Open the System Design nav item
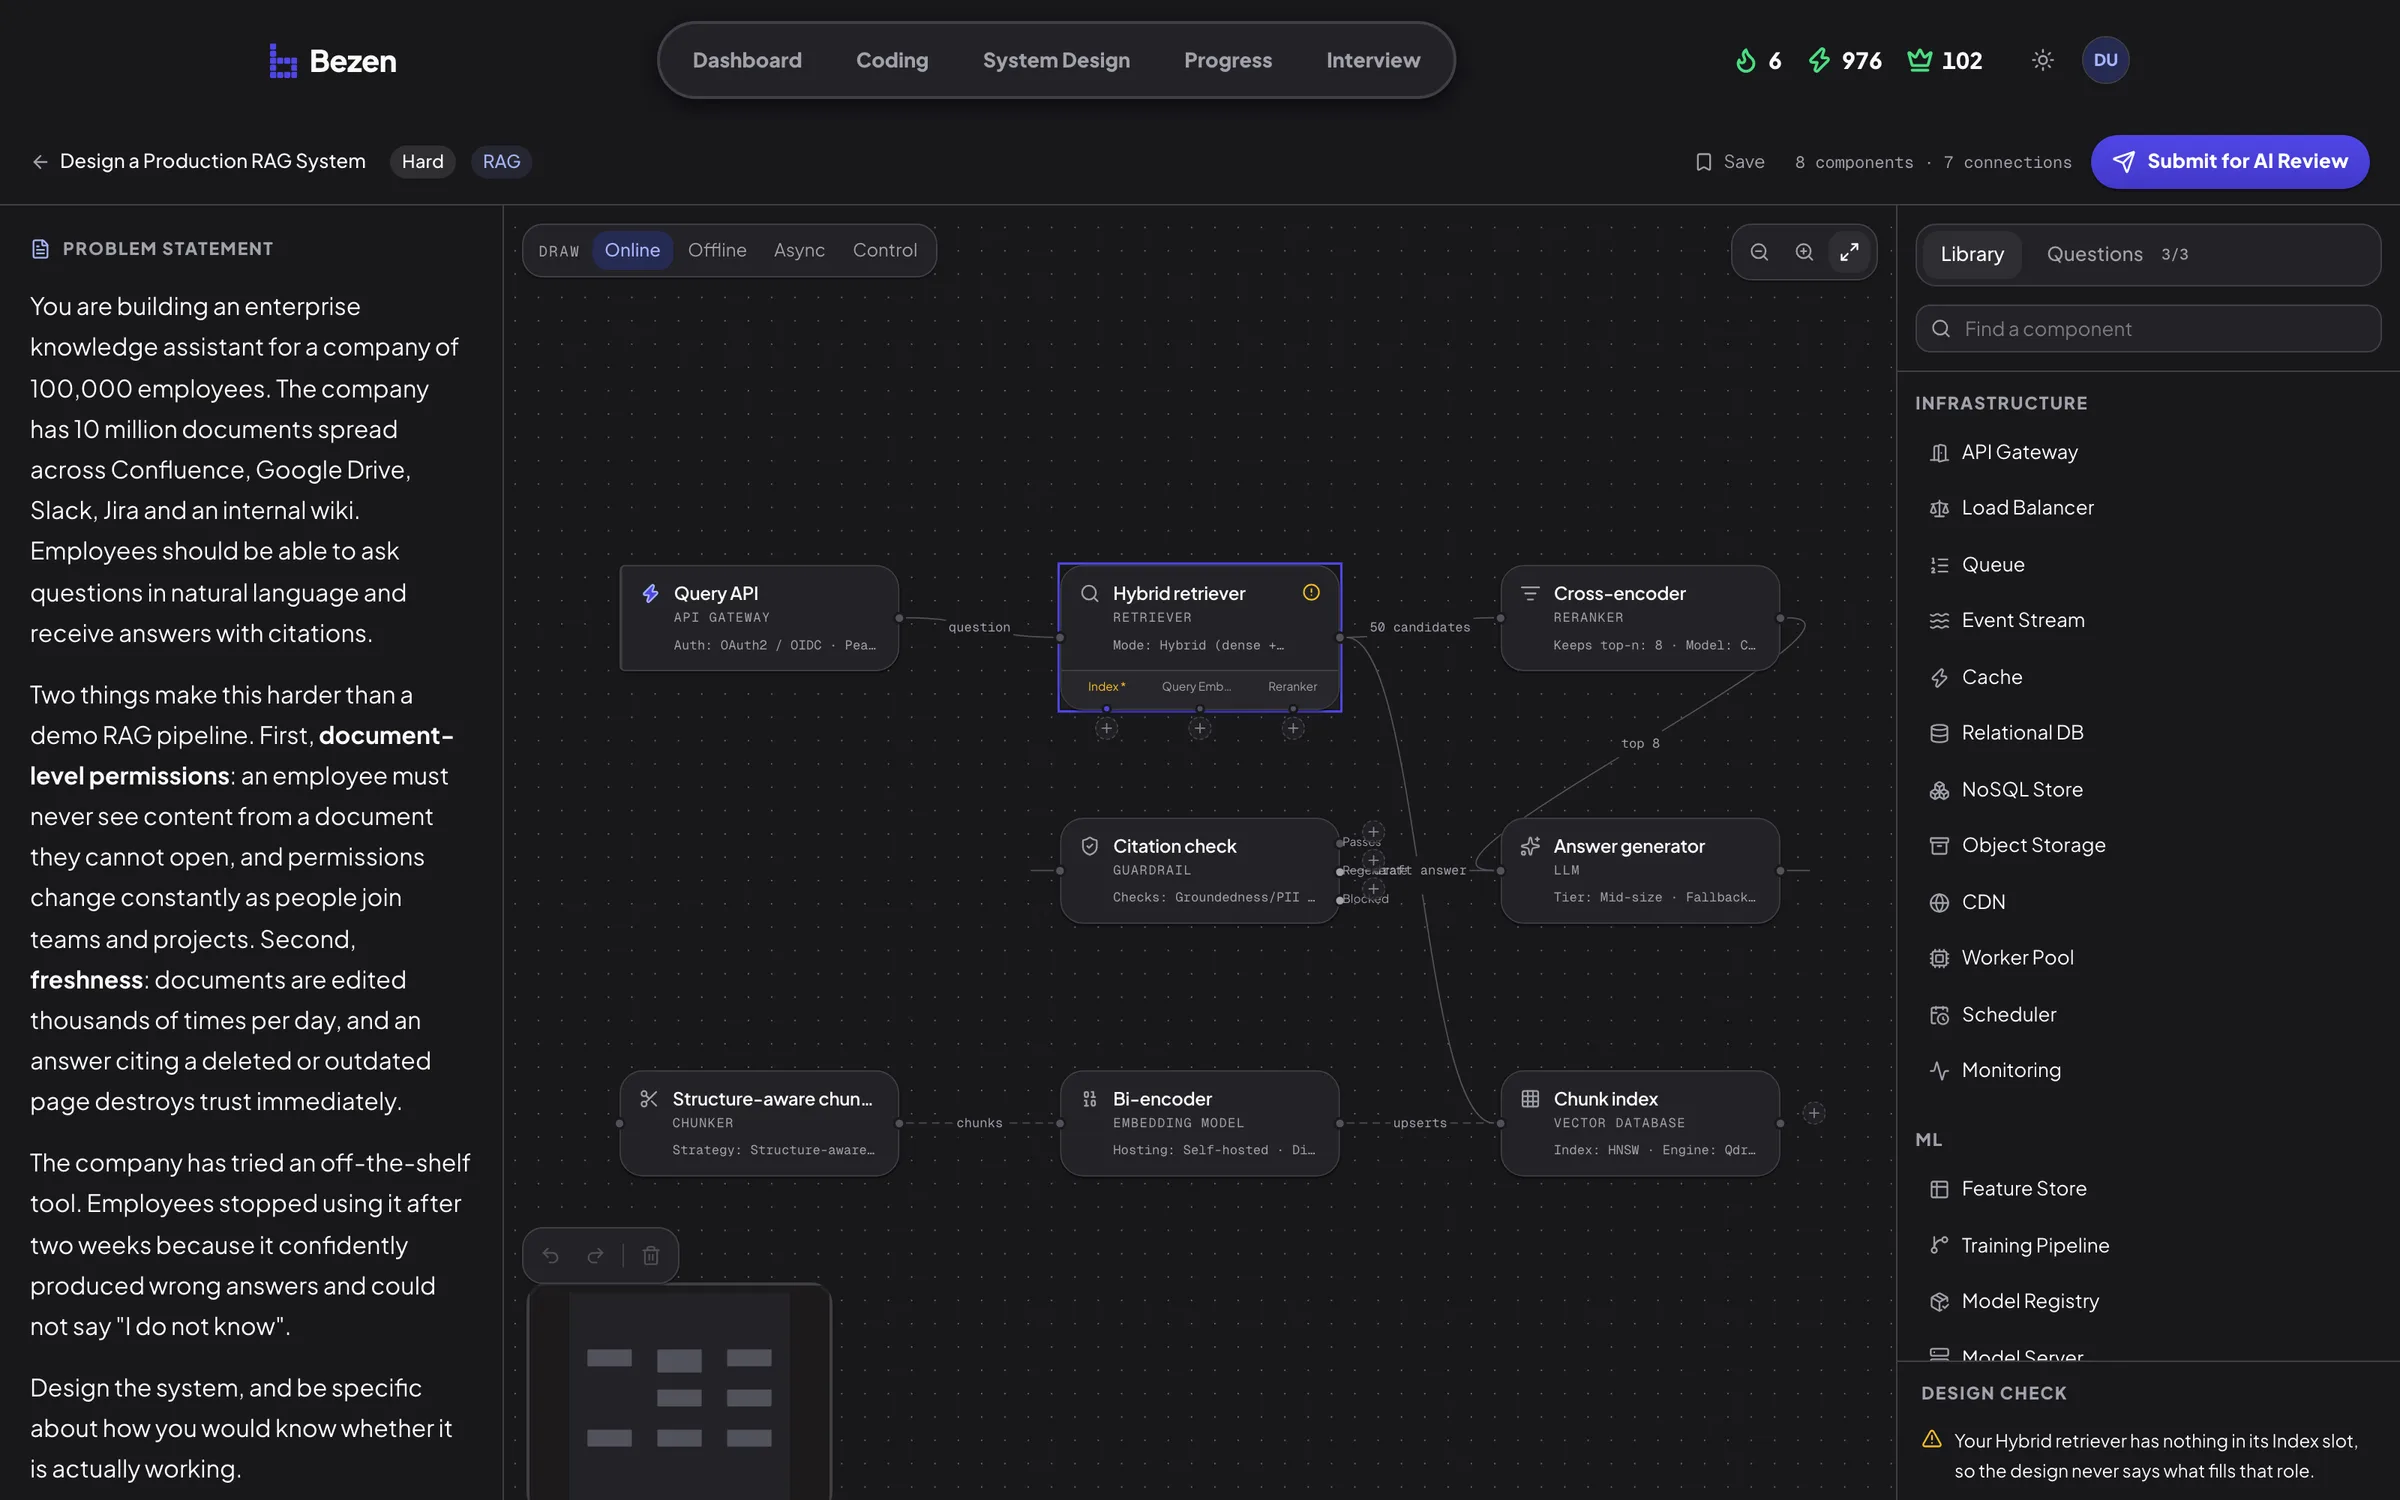 pos(1056,60)
